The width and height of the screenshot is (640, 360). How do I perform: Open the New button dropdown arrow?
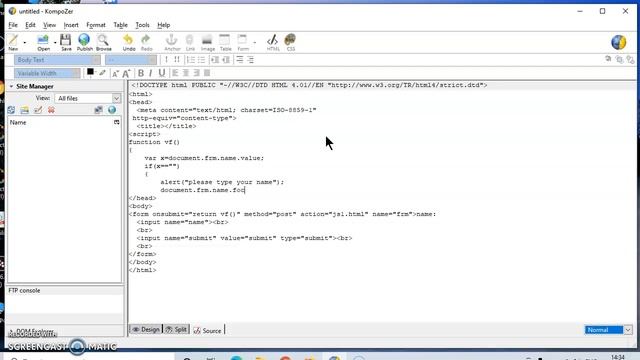(x=24, y=42)
